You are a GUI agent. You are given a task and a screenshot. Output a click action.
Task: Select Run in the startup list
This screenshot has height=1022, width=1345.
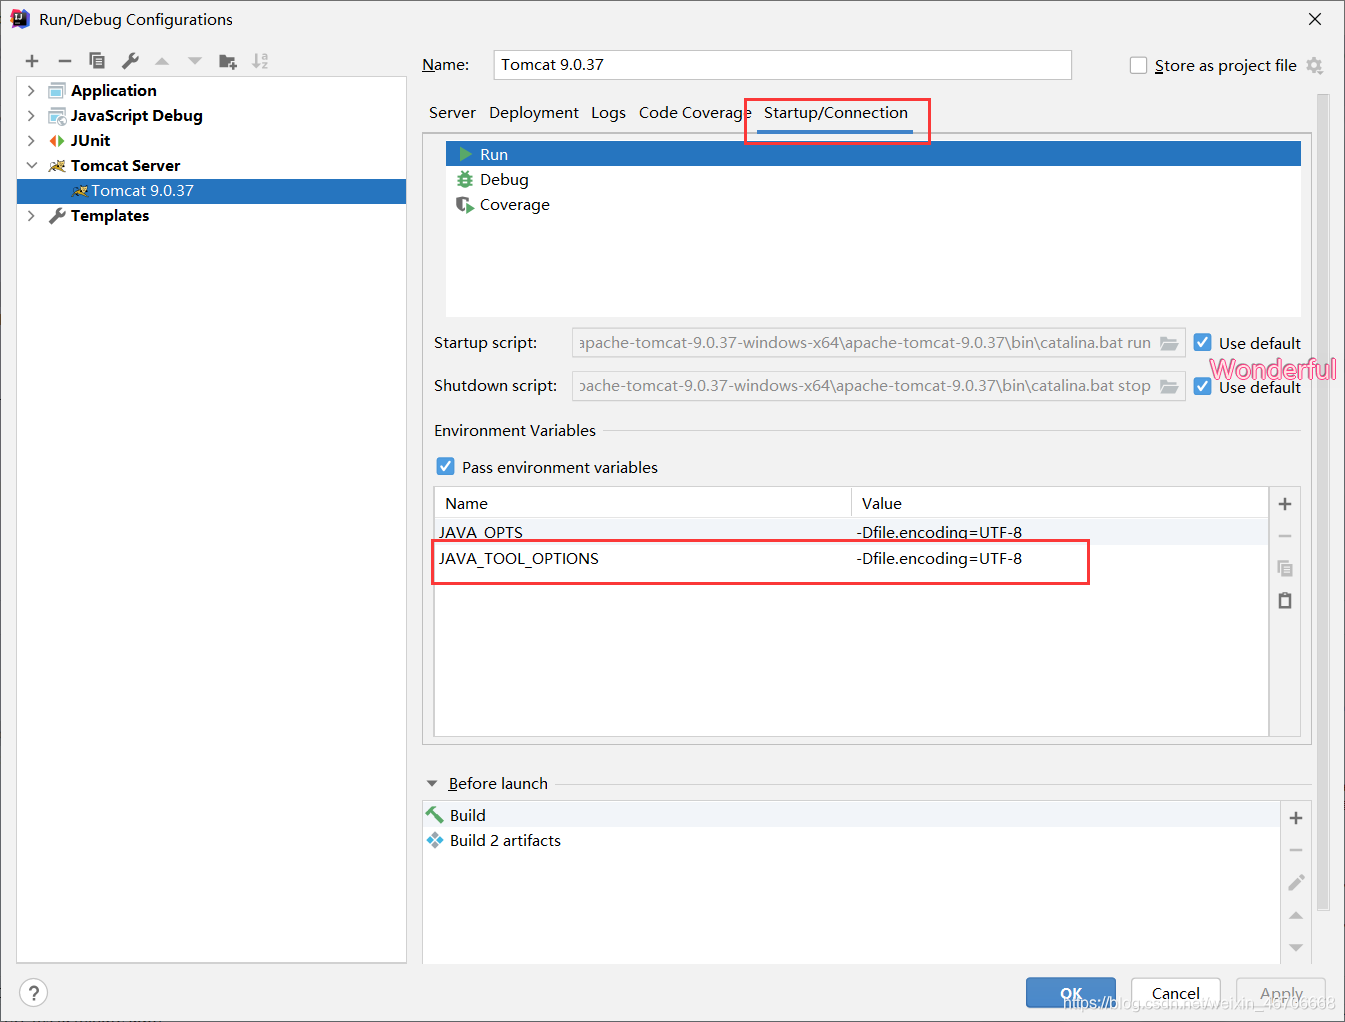873,154
